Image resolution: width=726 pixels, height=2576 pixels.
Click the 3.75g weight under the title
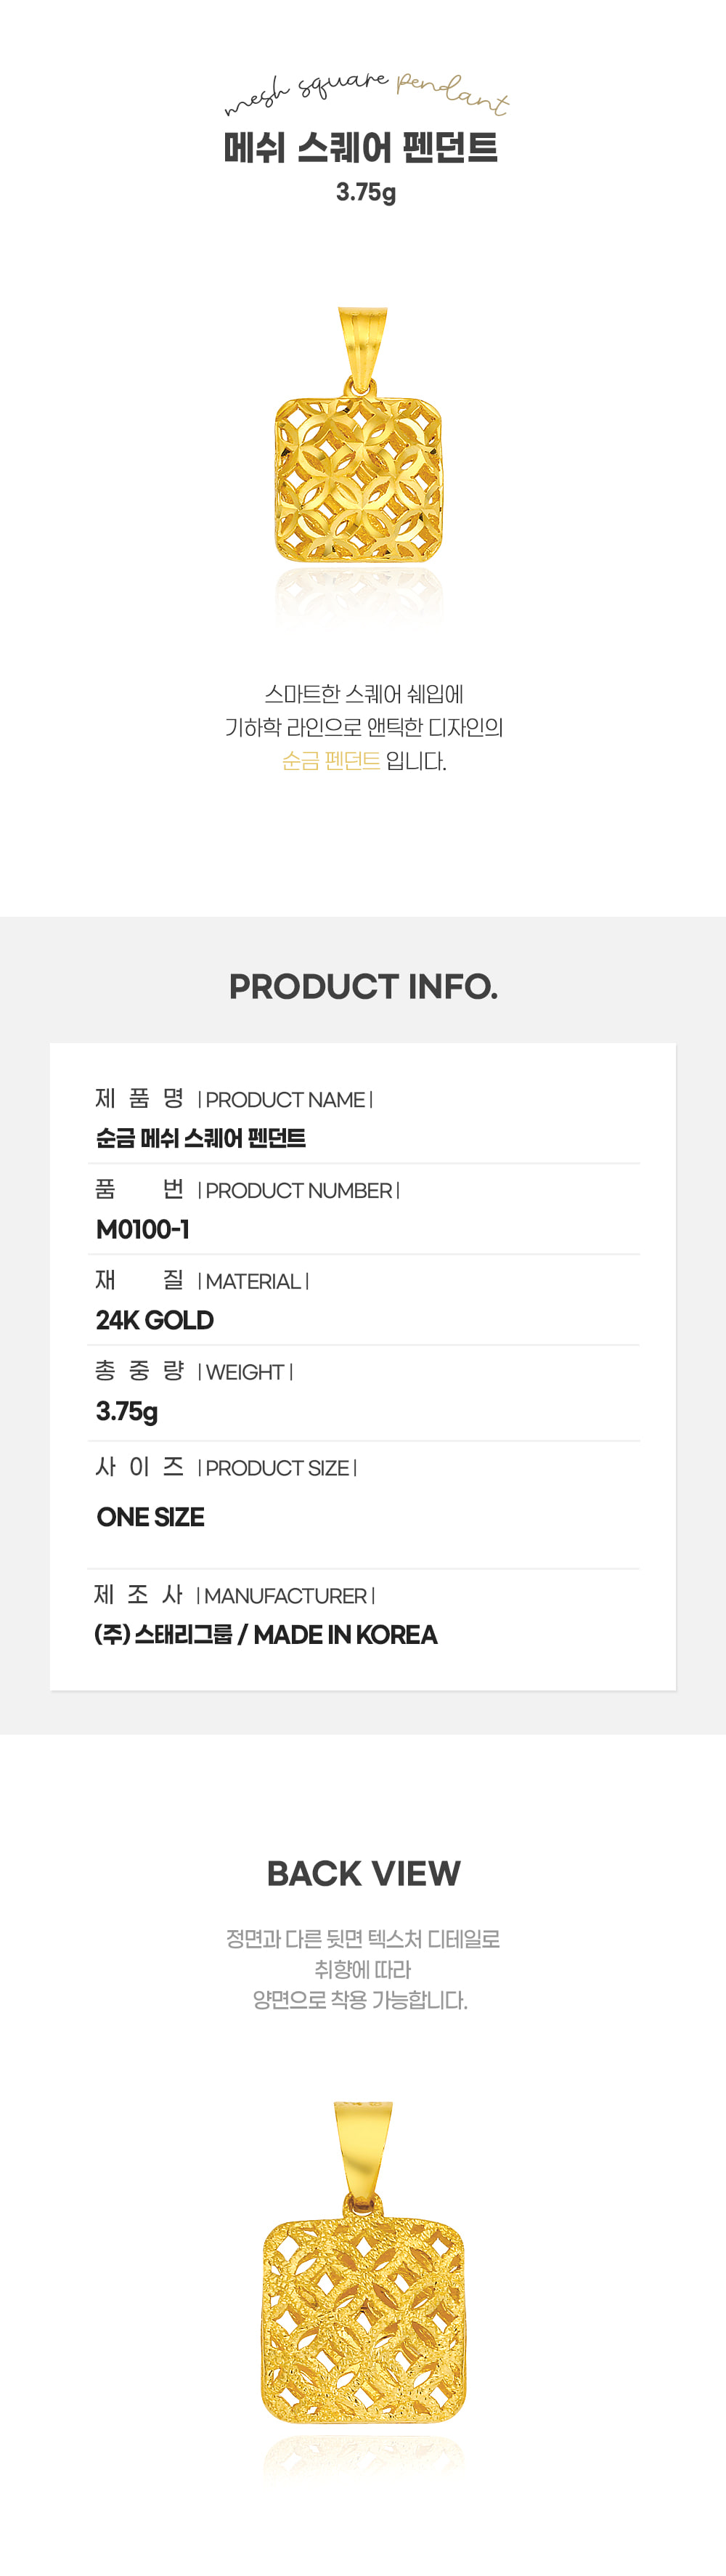point(366,192)
